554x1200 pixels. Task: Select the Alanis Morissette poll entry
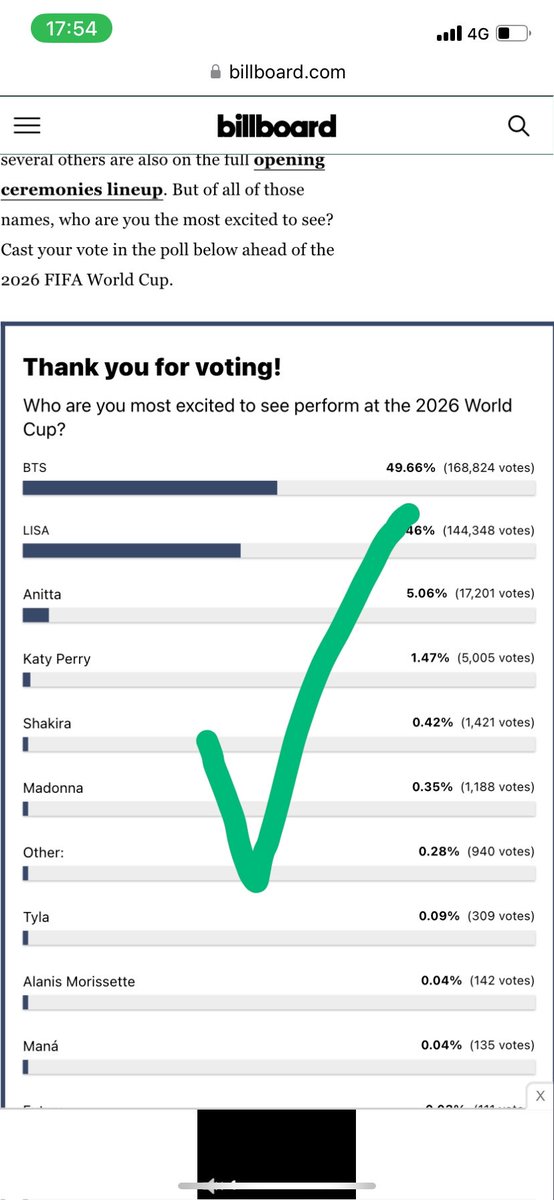[x=279, y=991]
